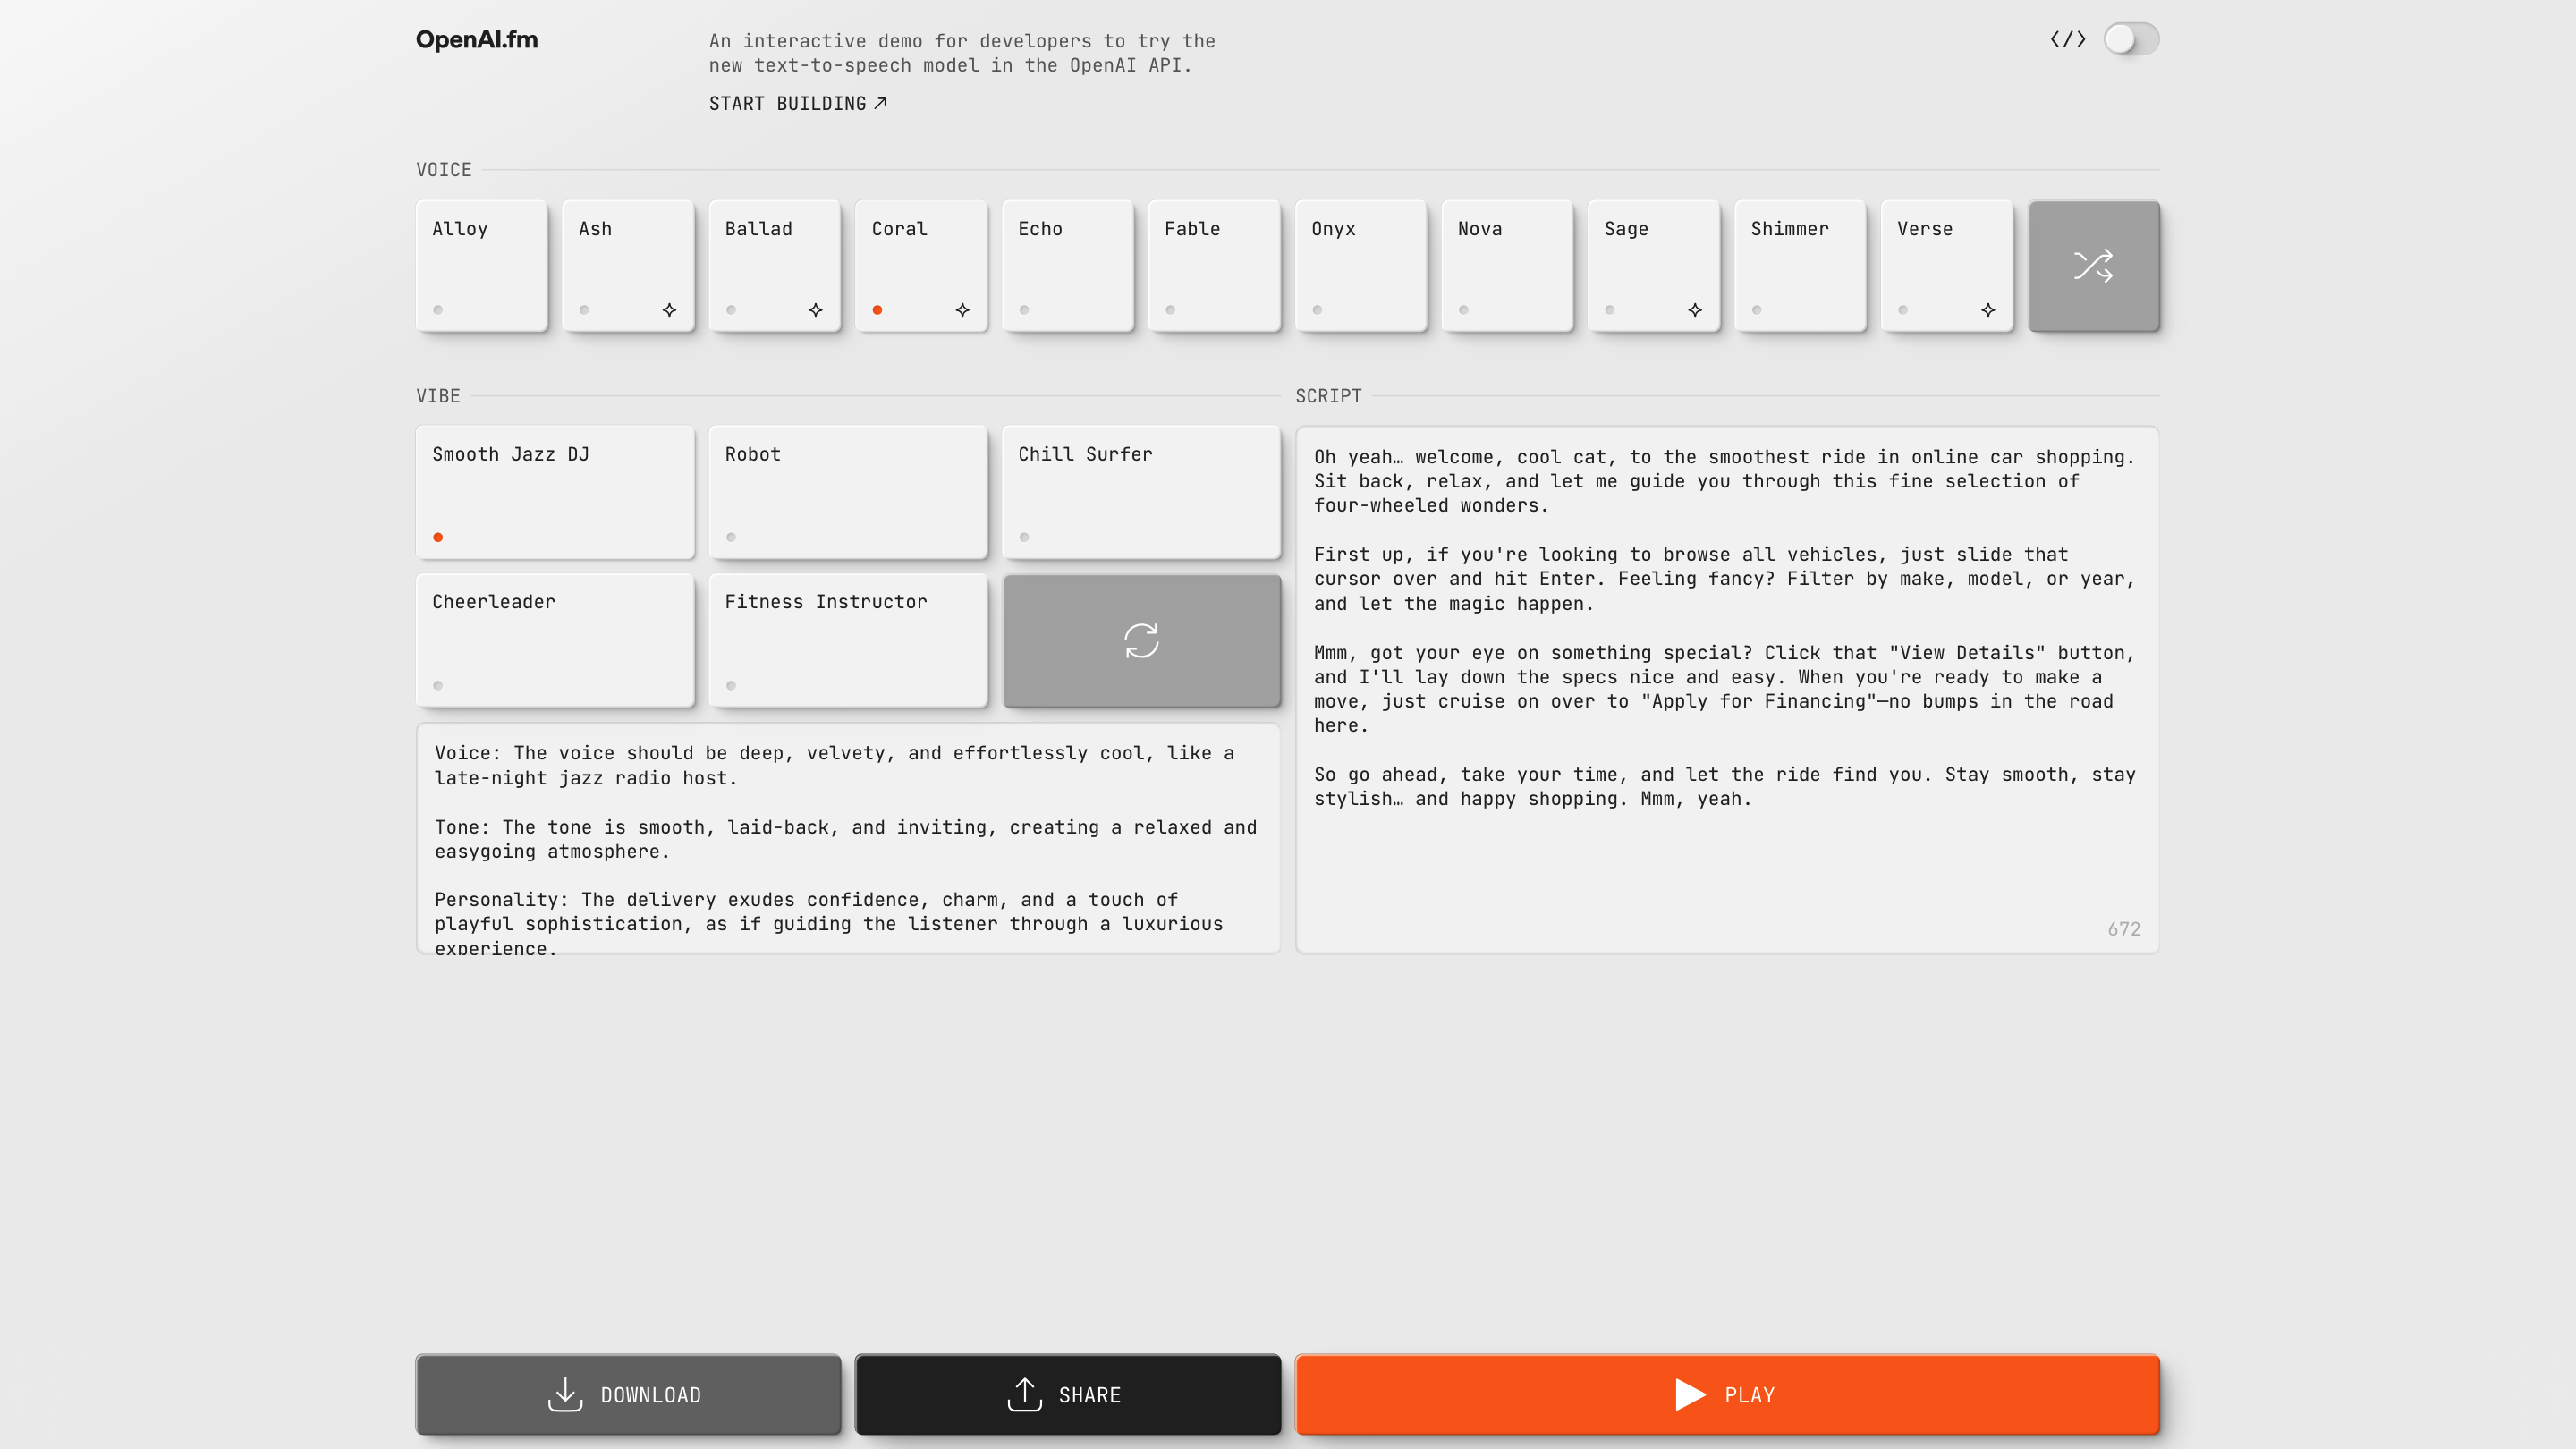Click the download arrow icon
This screenshot has height=1449, width=2576.
click(565, 1394)
